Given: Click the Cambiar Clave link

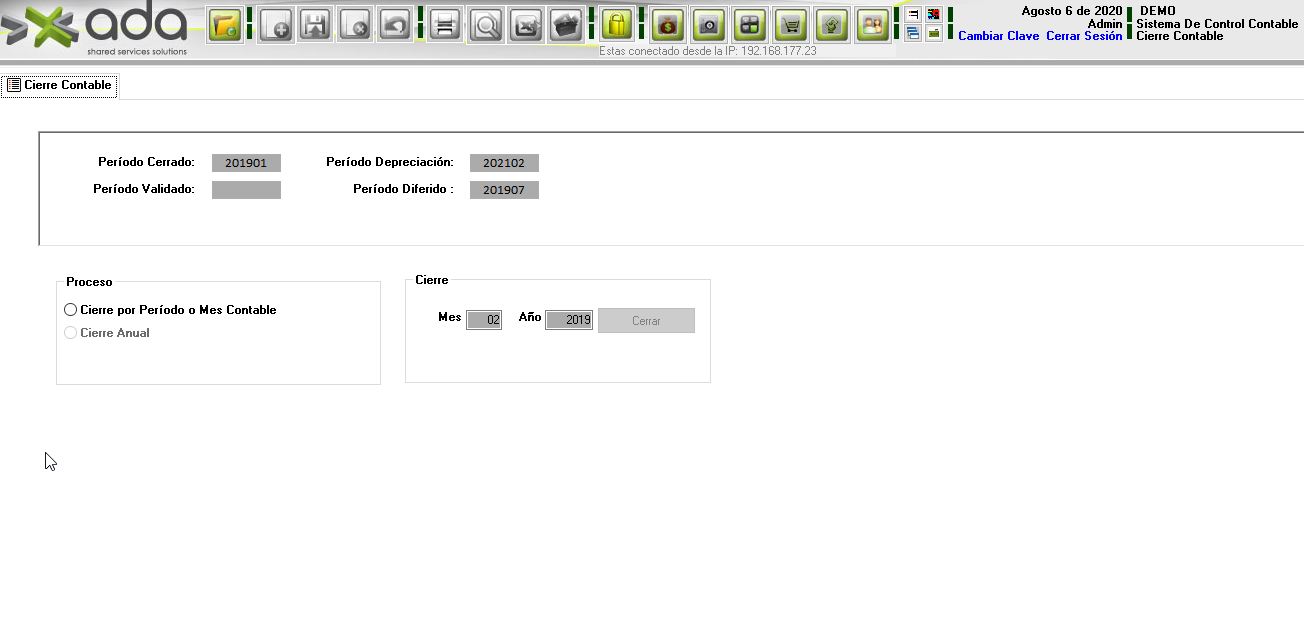Looking at the screenshot, I should [998, 36].
